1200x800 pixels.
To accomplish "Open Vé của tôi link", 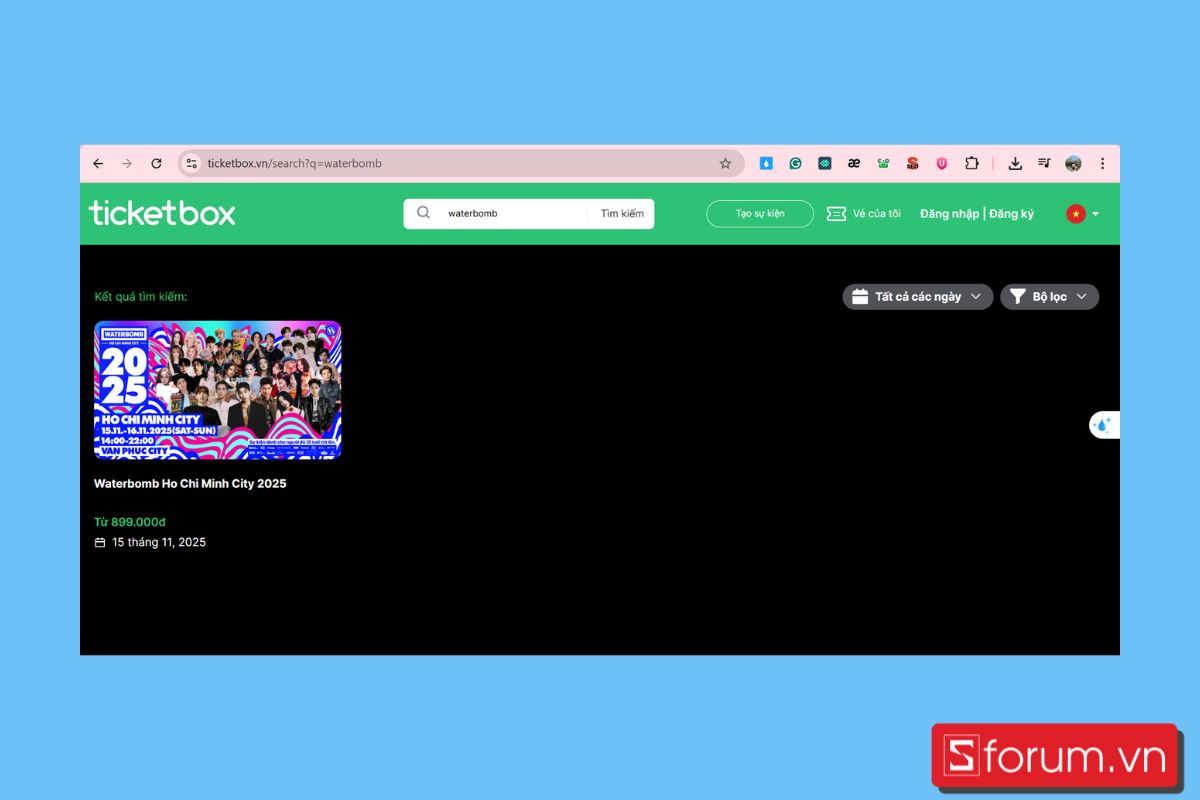I will coord(877,213).
